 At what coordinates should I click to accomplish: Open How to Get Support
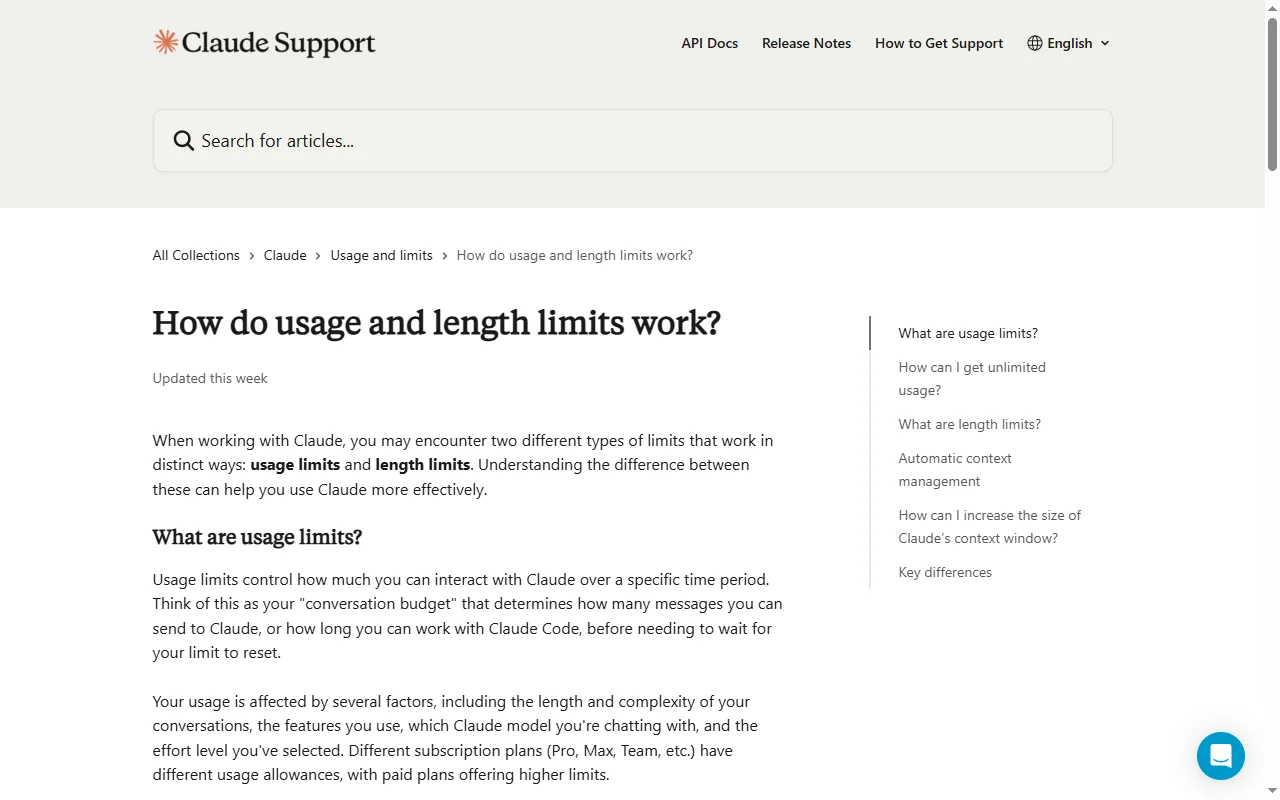(939, 43)
